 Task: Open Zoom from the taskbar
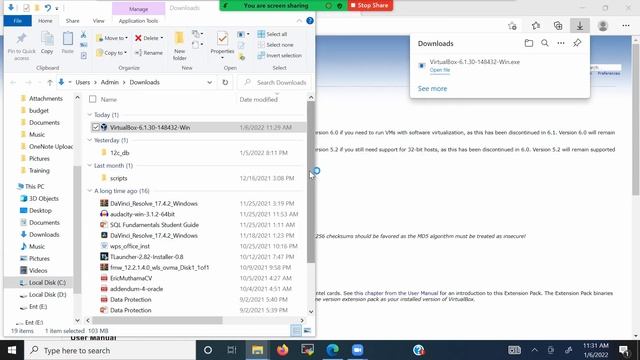[x=358, y=350]
